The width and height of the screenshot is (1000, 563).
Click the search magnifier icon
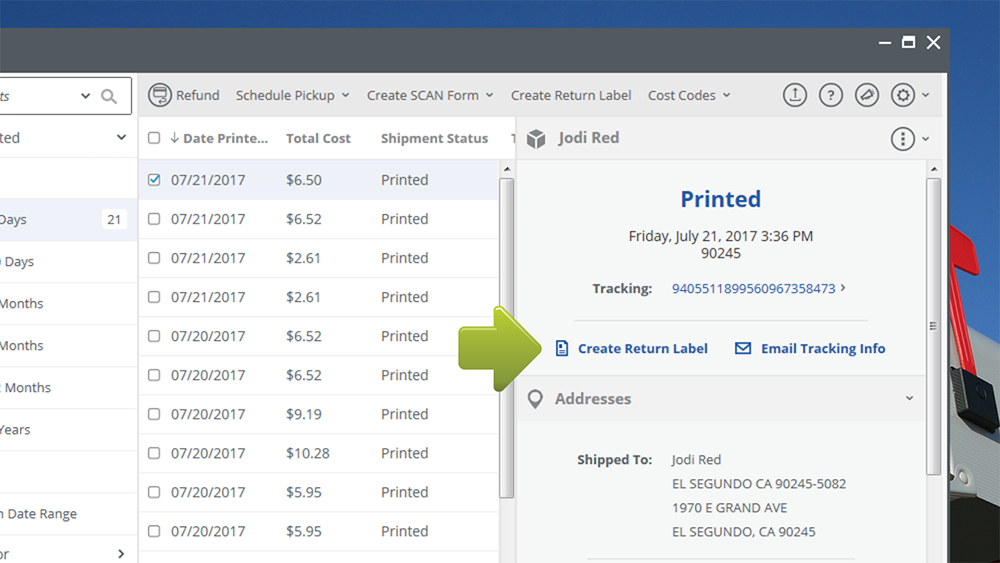[109, 96]
